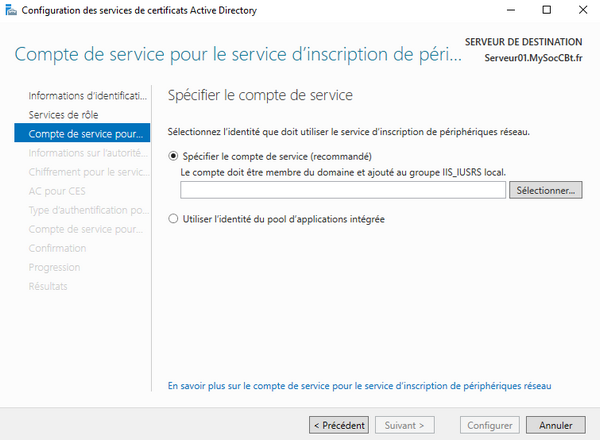Open the Informations d'identification step
Image resolution: width=600 pixels, height=440 pixels.
point(88,96)
